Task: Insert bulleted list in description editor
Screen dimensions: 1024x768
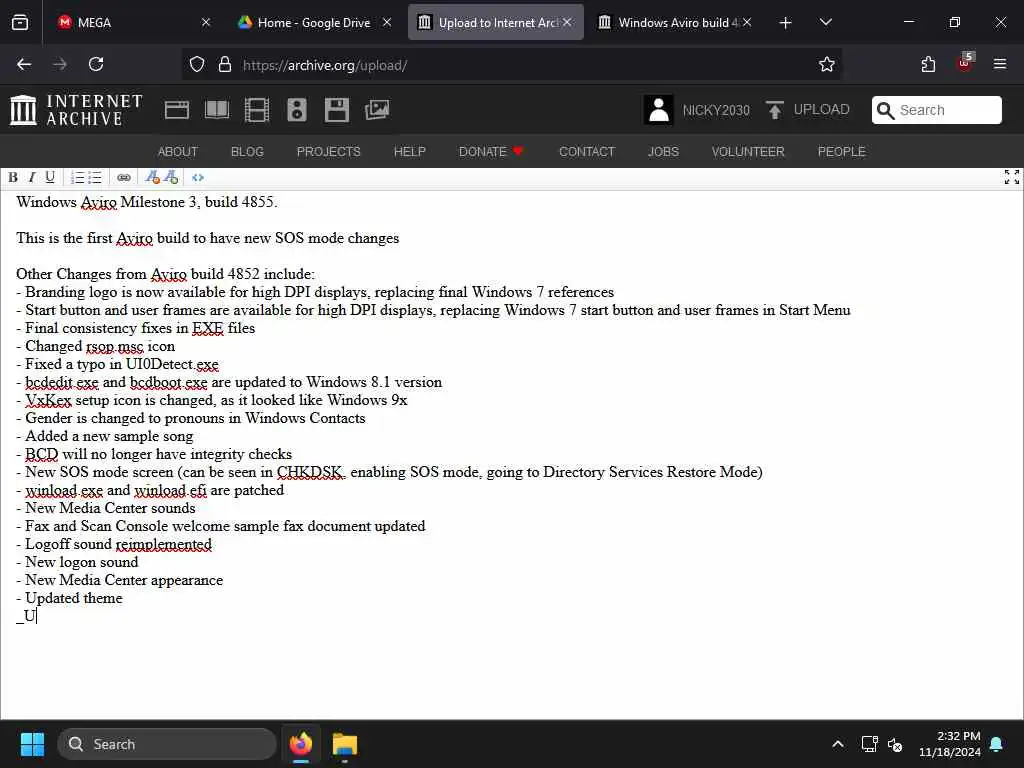Action: [95, 178]
